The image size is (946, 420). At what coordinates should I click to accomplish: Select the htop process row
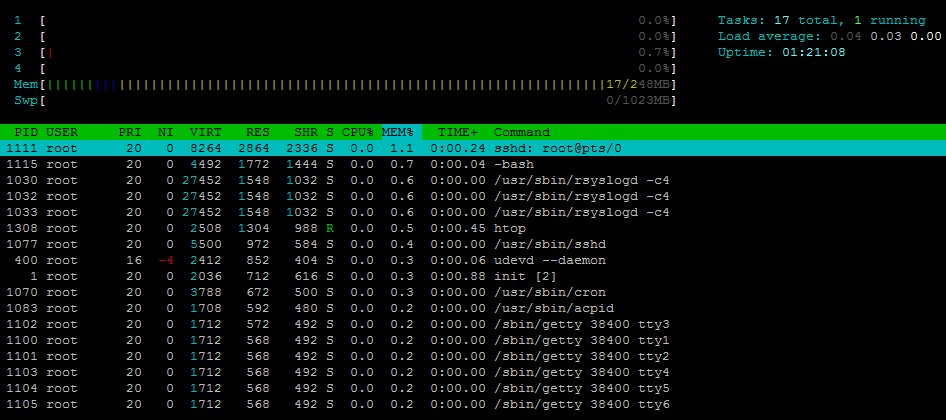coord(473,228)
